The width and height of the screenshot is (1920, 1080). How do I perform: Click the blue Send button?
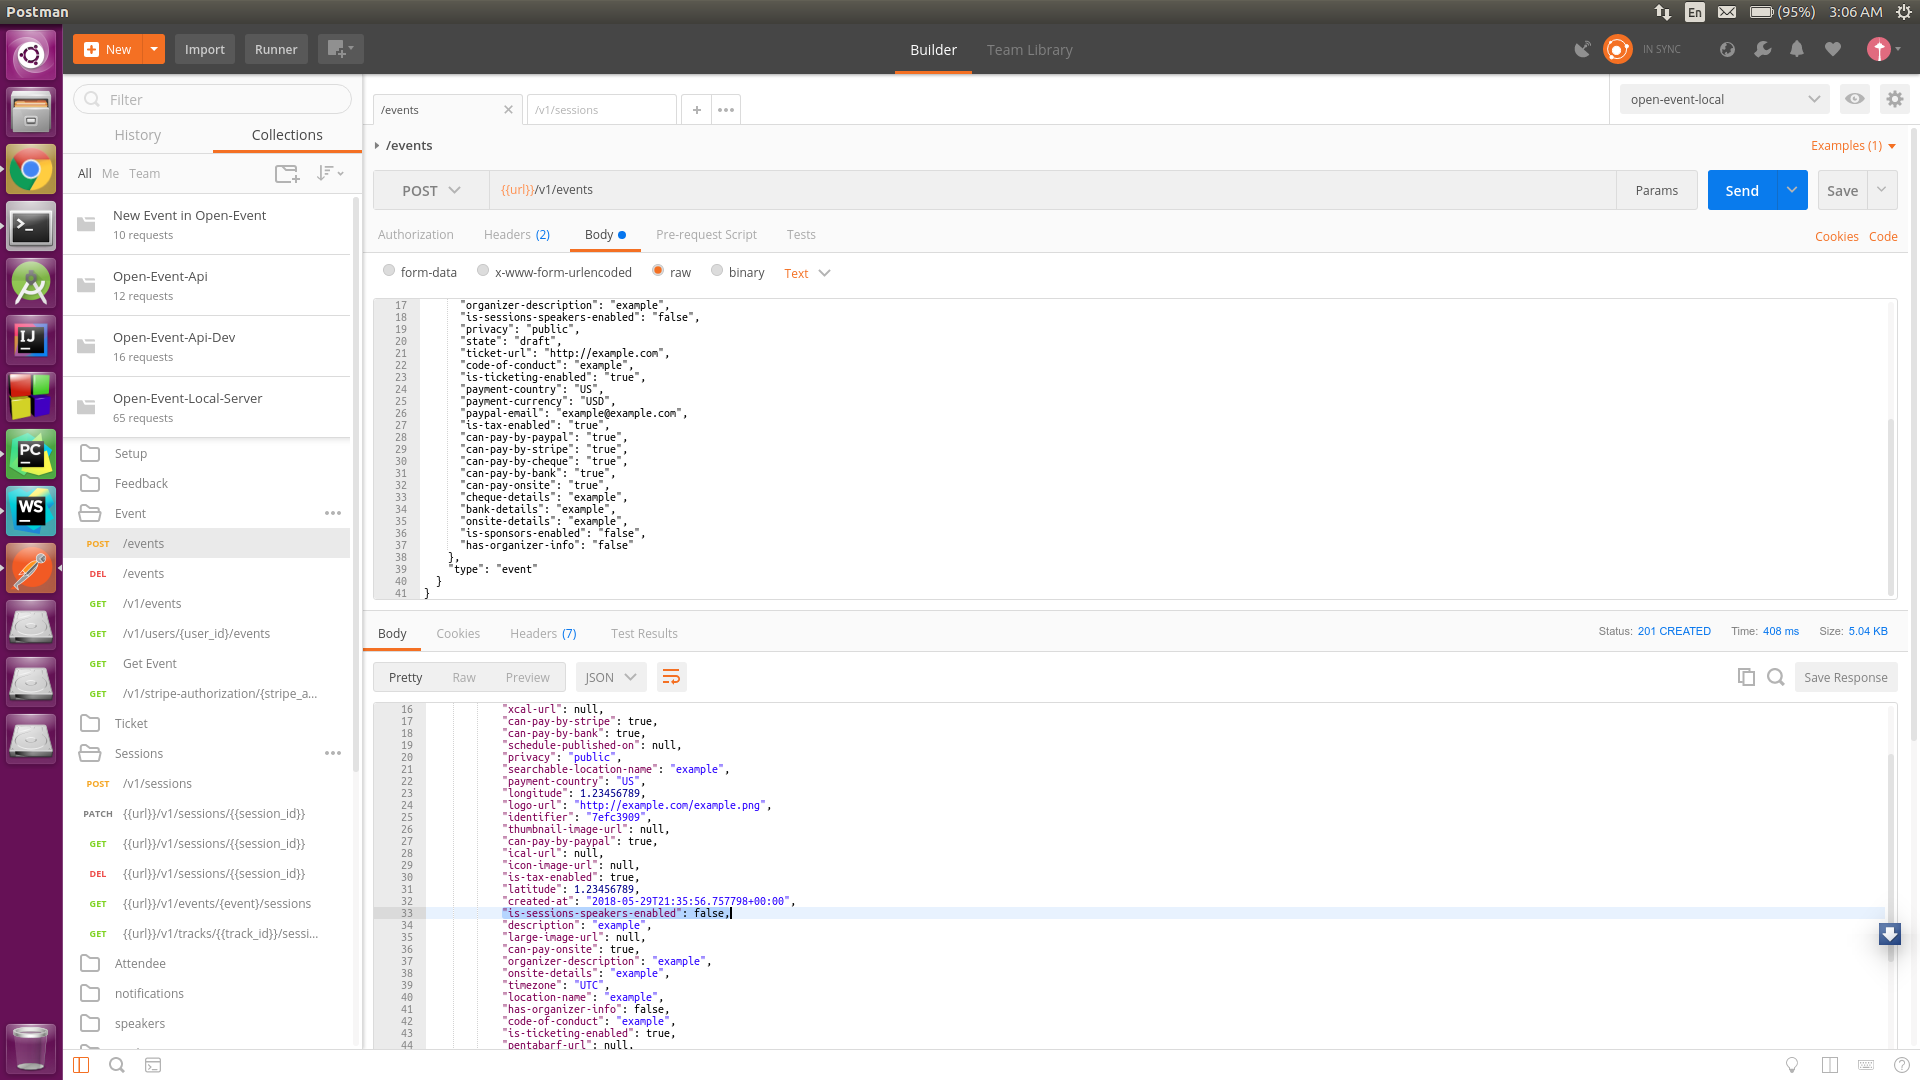click(x=1742, y=190)
